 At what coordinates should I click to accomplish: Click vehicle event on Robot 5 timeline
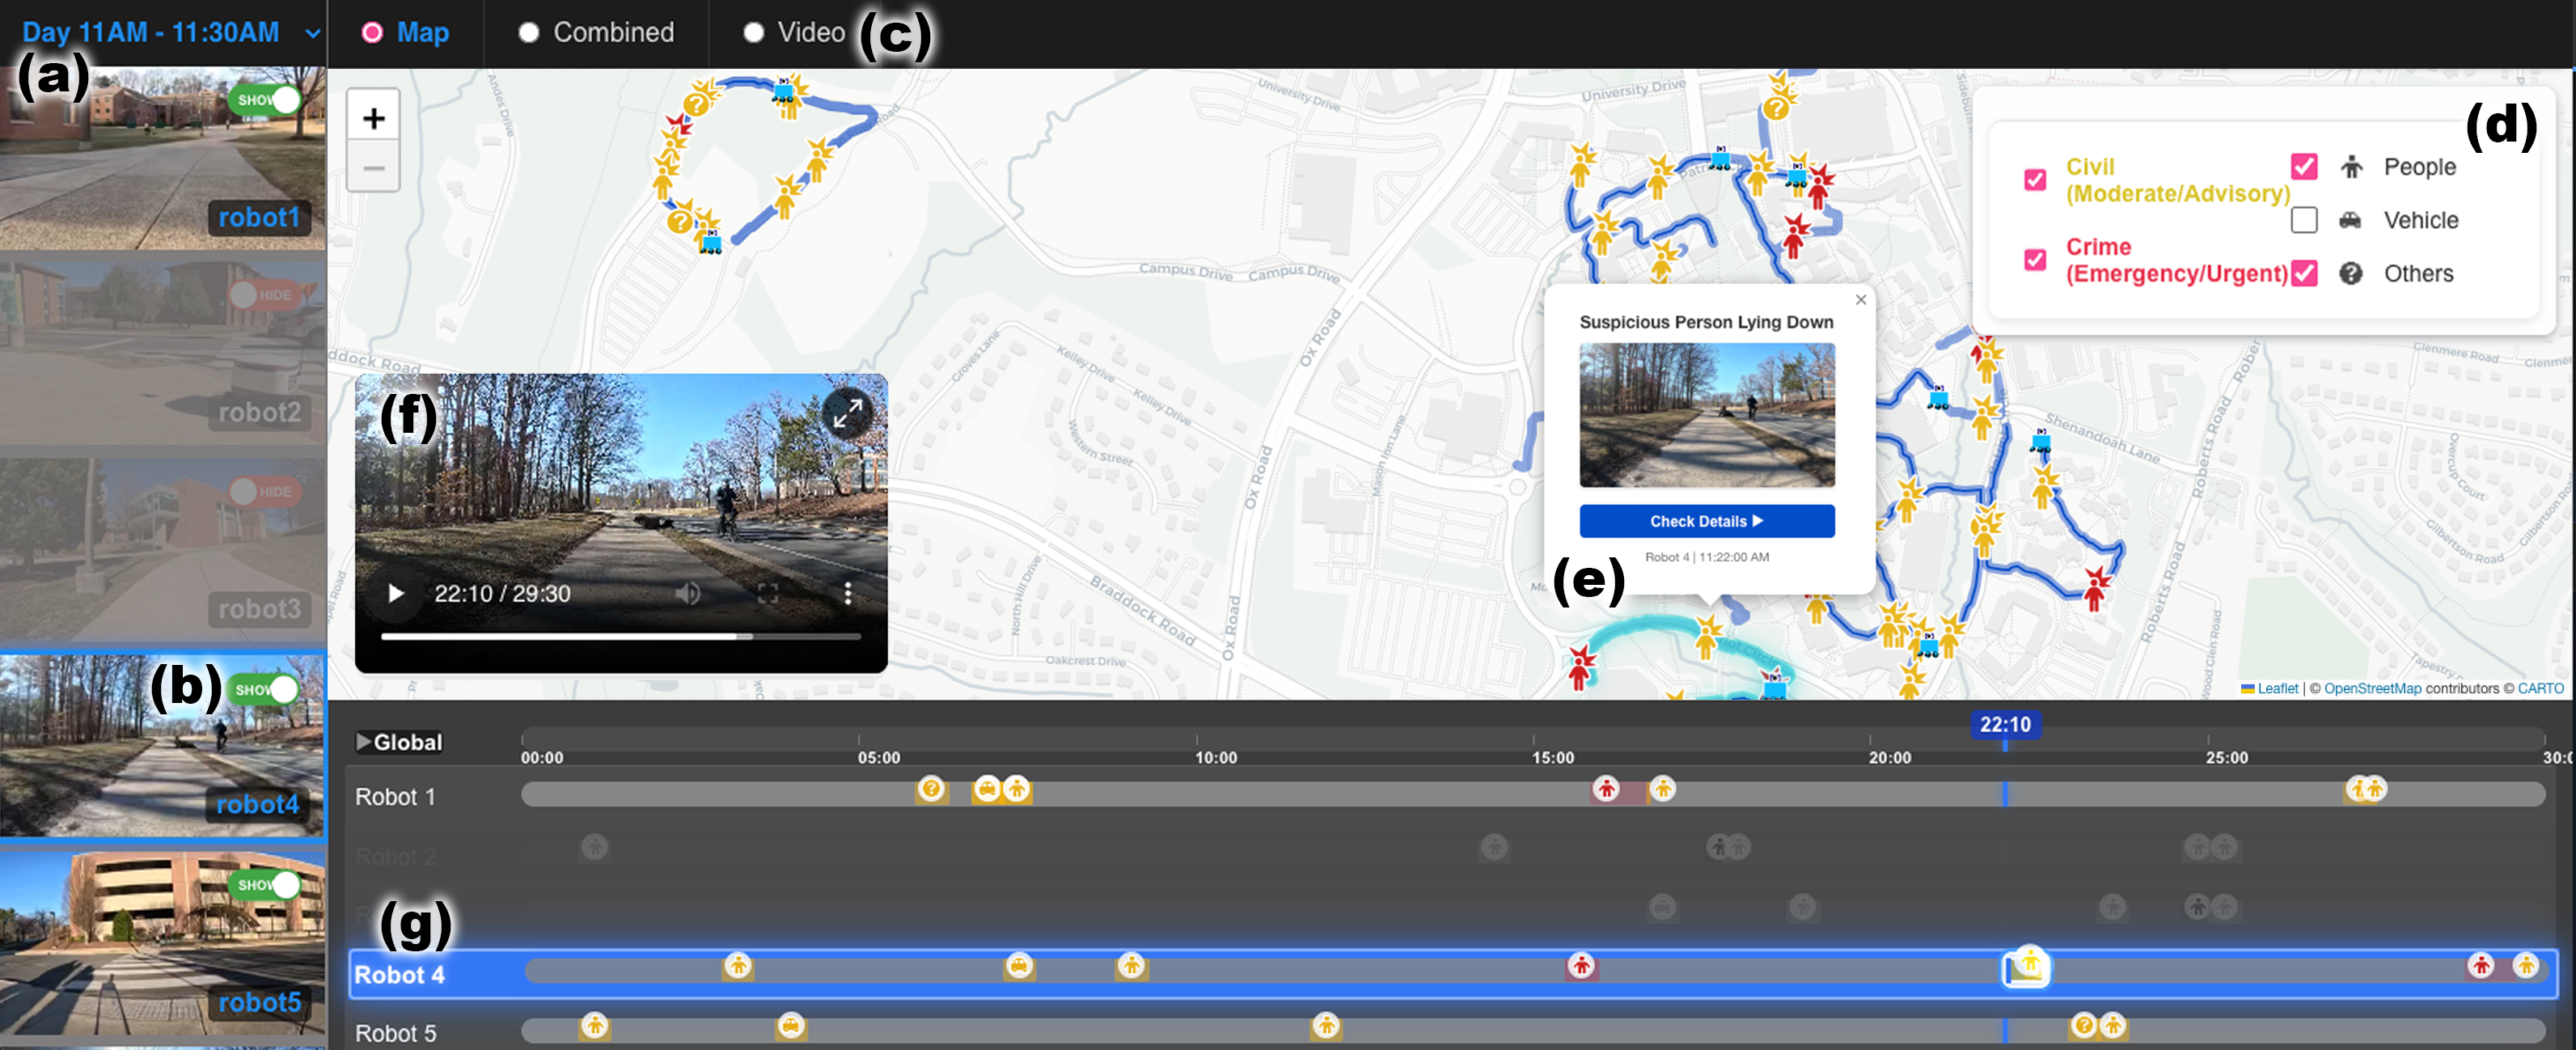(x=790, y=1026)
